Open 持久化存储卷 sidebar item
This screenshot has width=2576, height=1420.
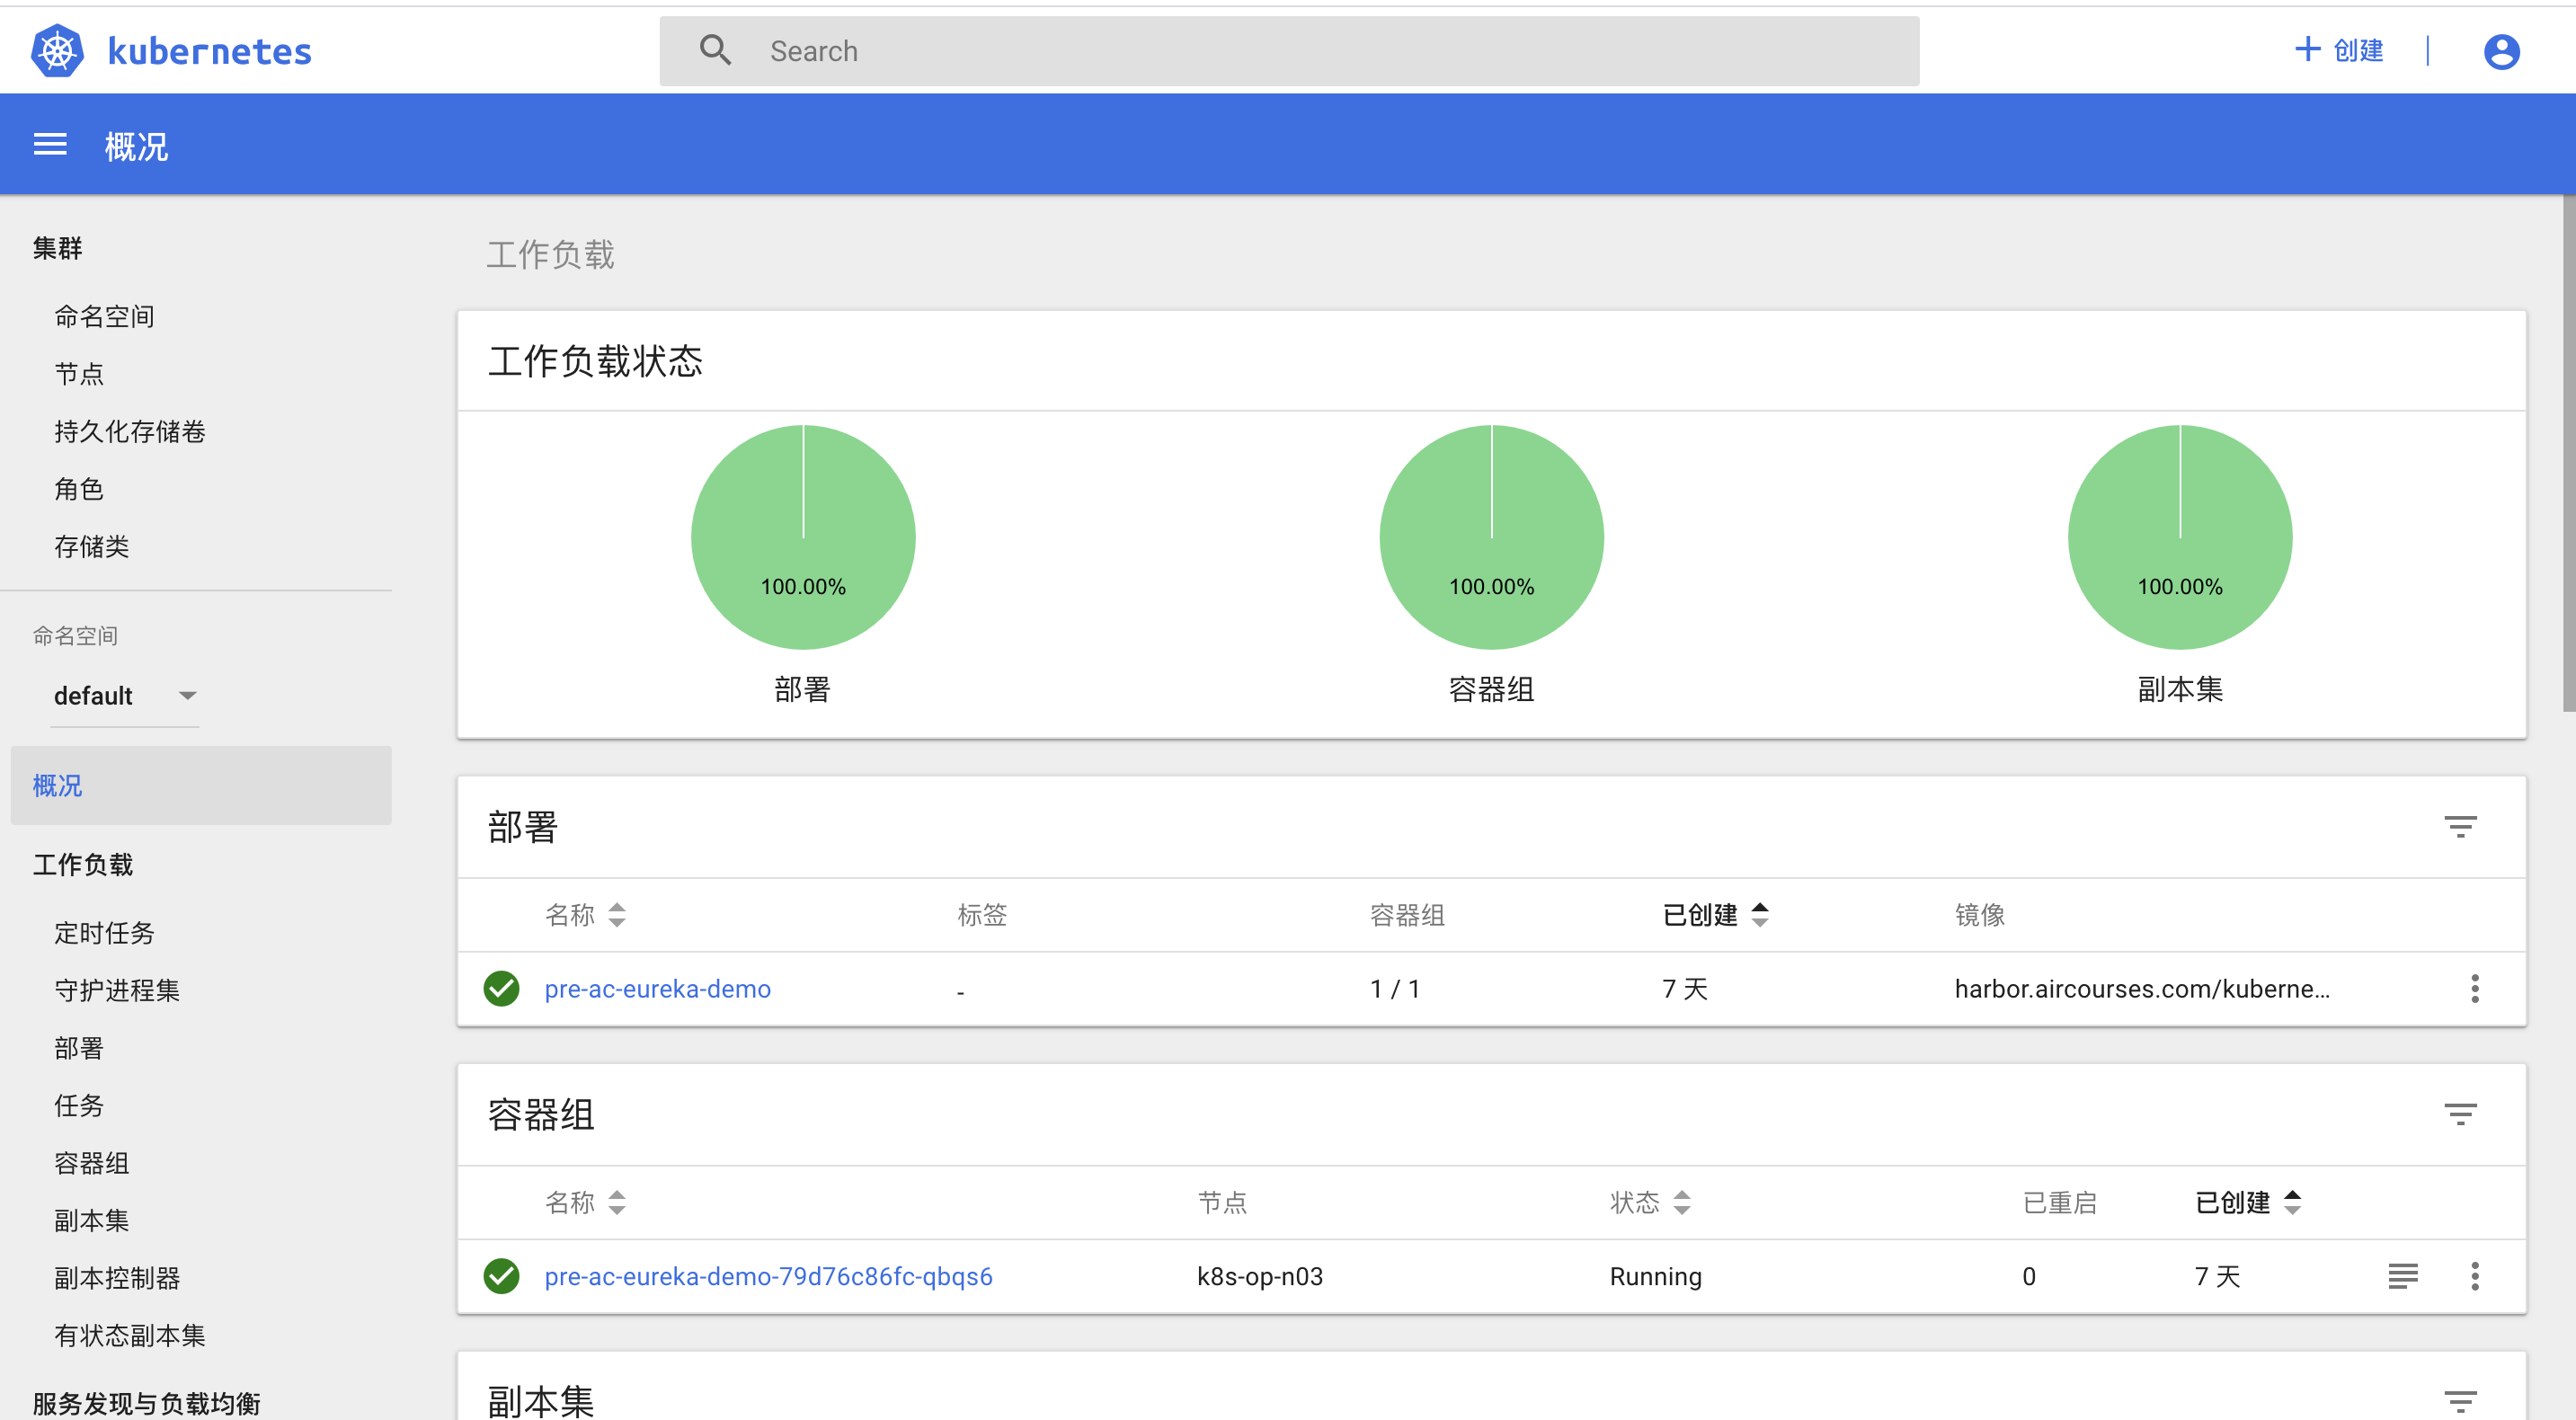point(129,431)
